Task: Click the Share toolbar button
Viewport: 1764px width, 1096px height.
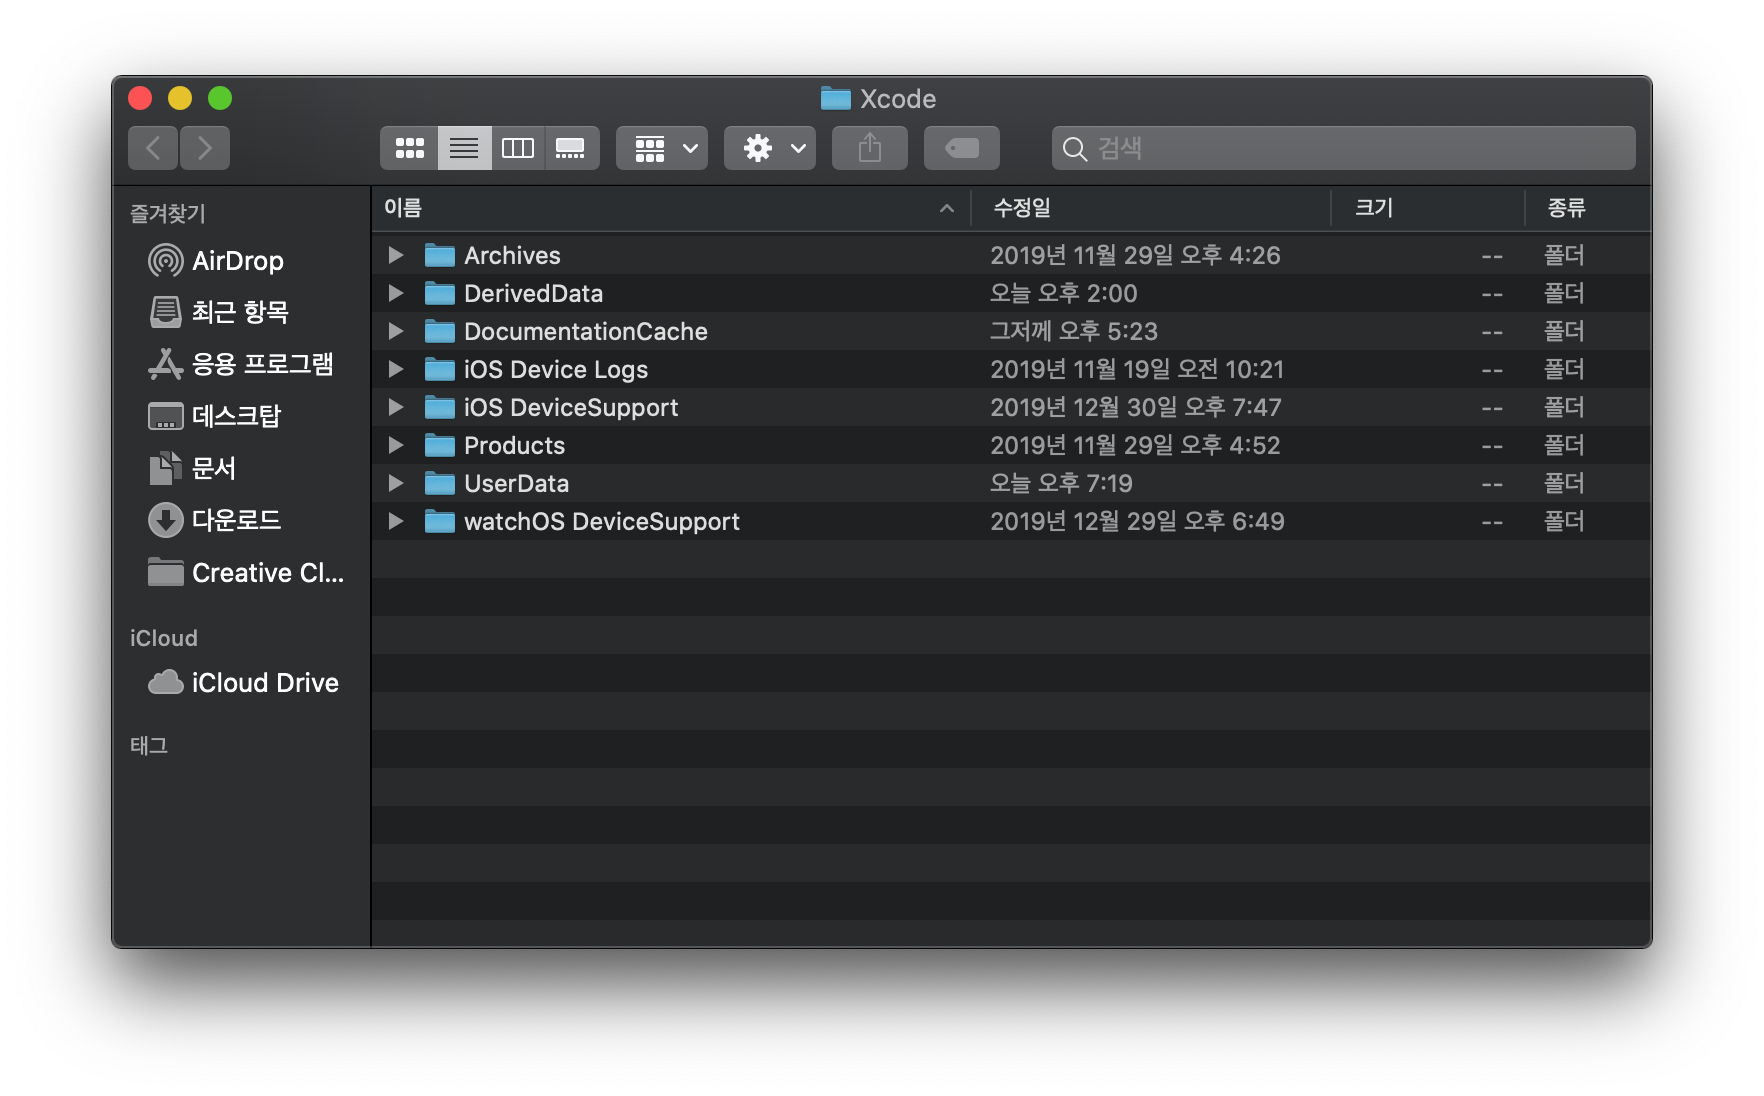Action: click(x=870, y=148)
